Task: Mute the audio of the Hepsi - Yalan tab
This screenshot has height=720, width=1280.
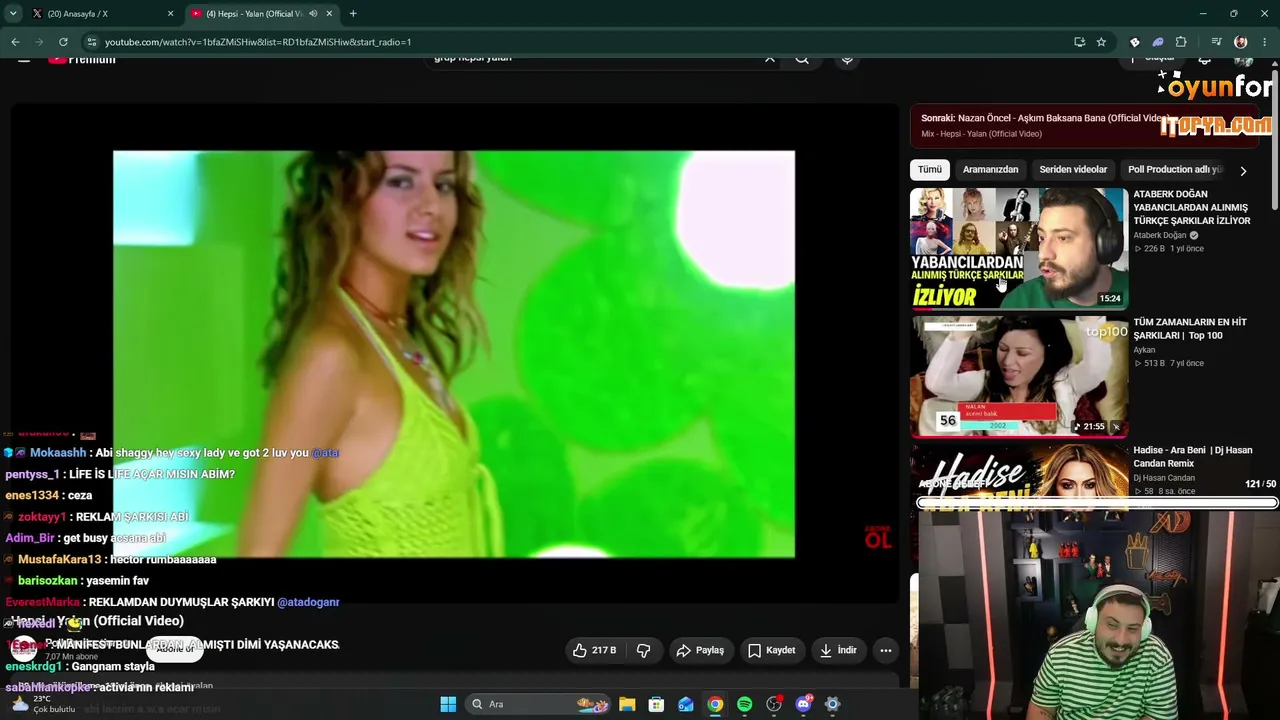Action: [x=314, y=14]
